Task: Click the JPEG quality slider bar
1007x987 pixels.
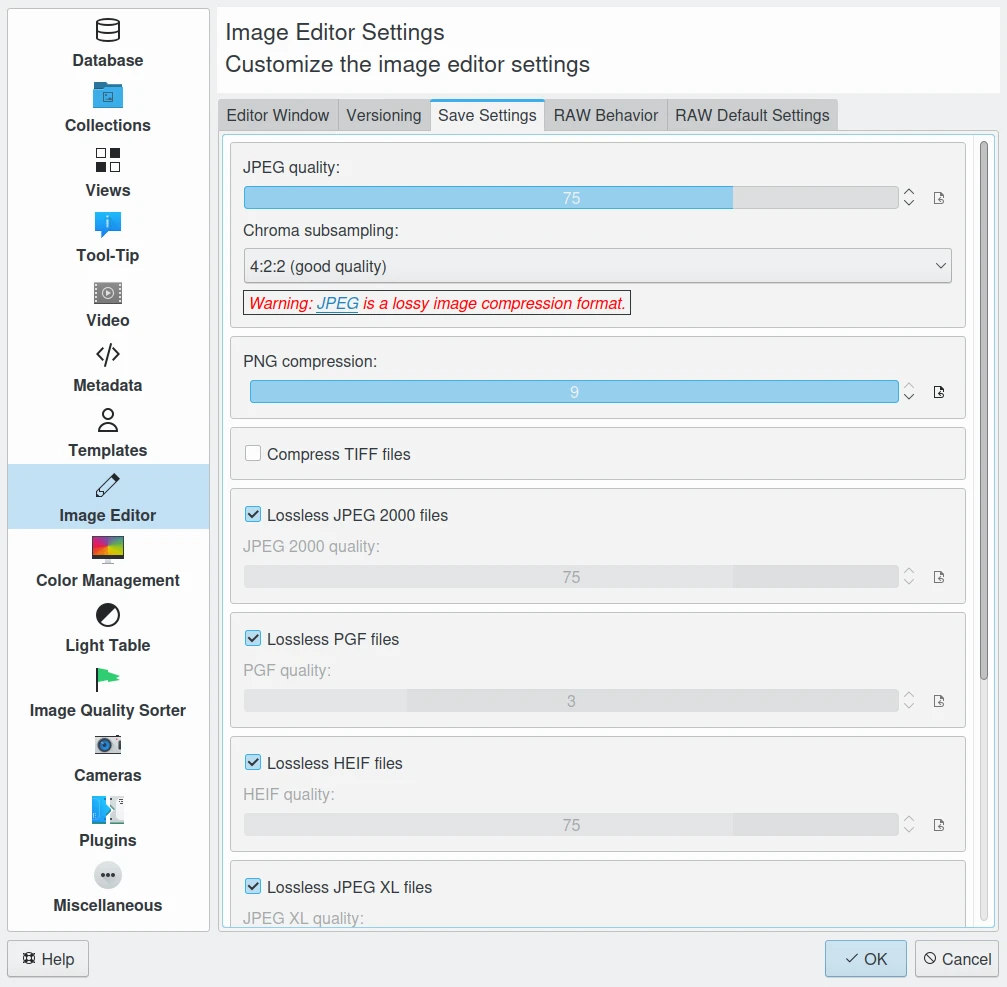Action: point(571,198)
